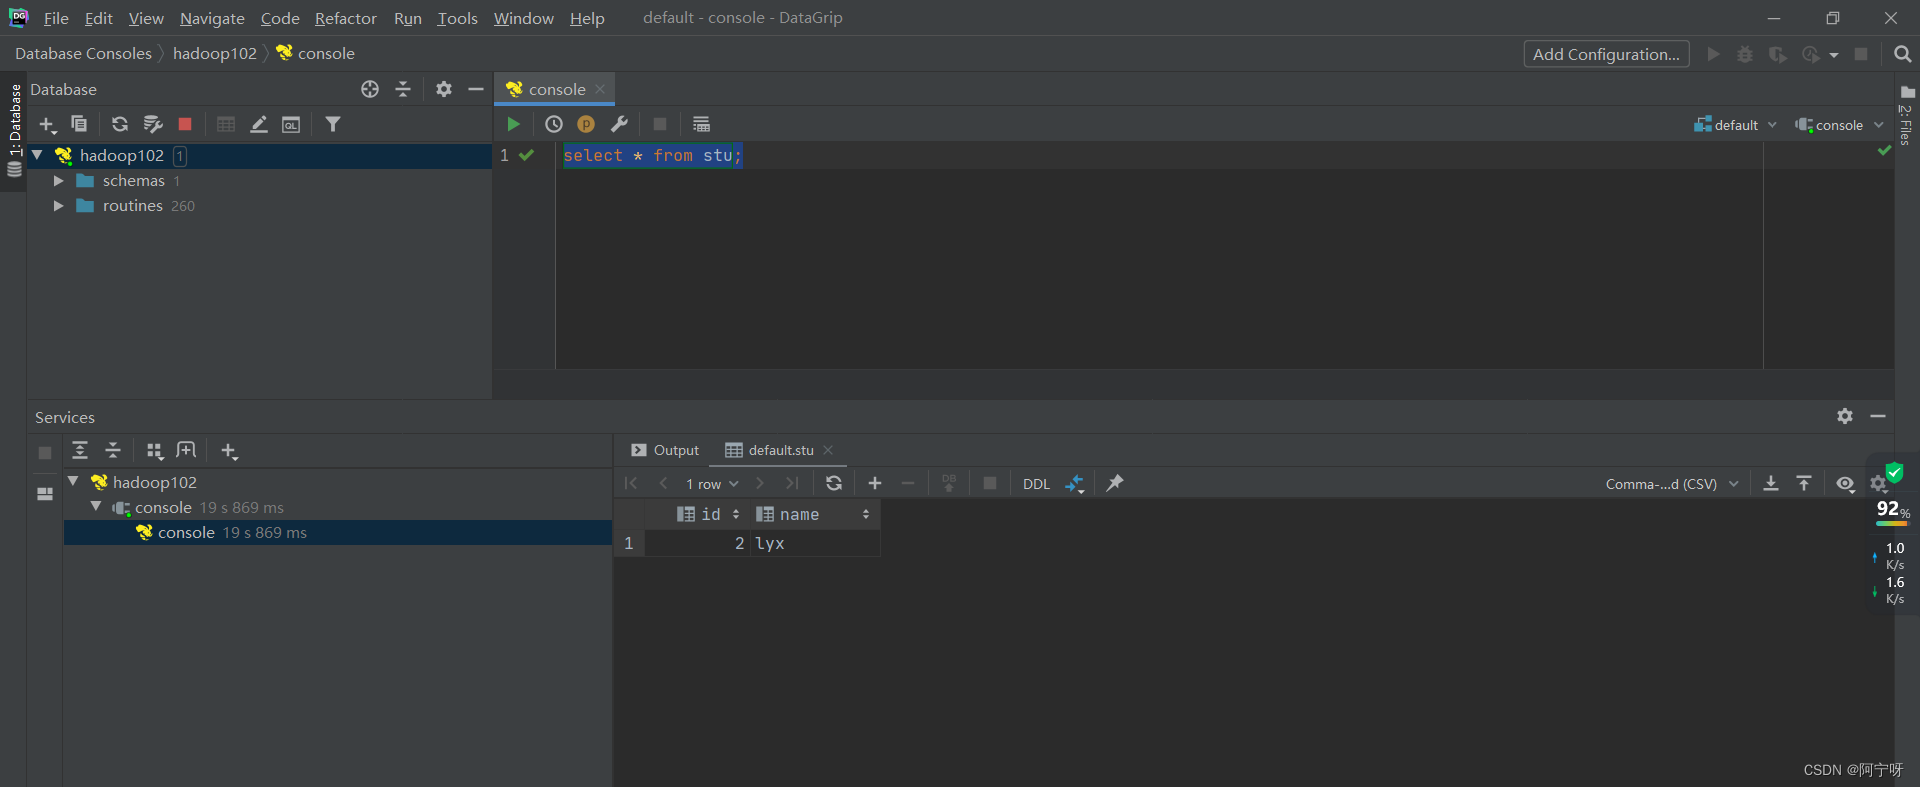1920x787 pixels.
Task: Open service in new tab icon
Action: (186, 451)
